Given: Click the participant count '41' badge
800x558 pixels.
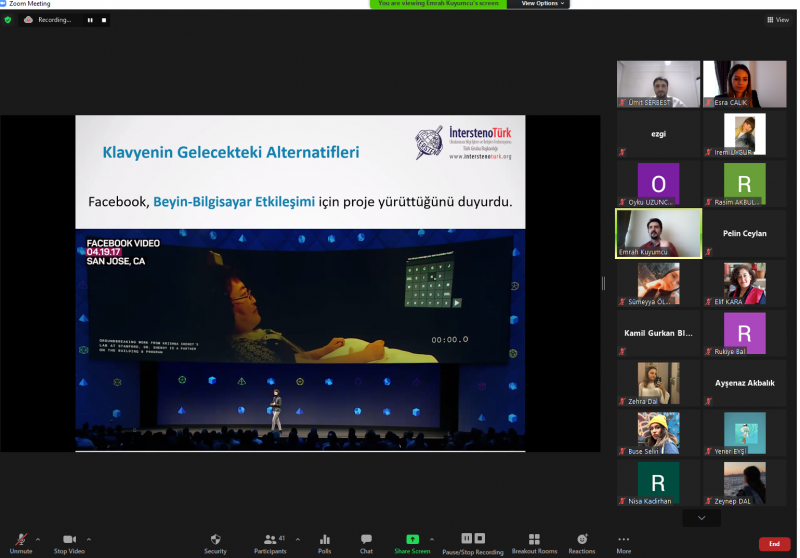Looking at the screenshot, I should 282,538.
